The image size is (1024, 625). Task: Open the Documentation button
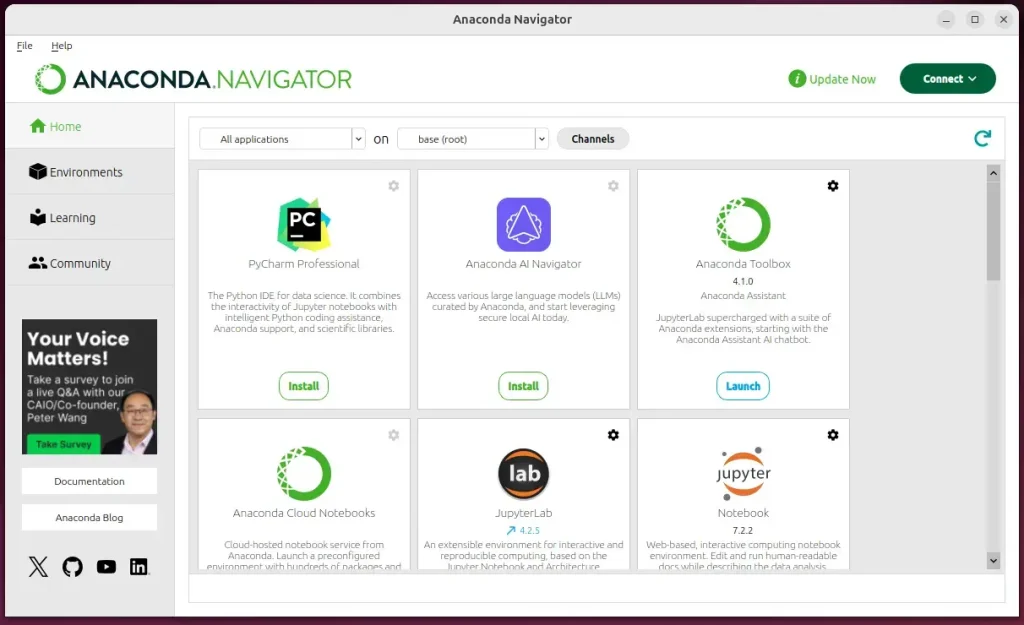(x=89, y=481)
